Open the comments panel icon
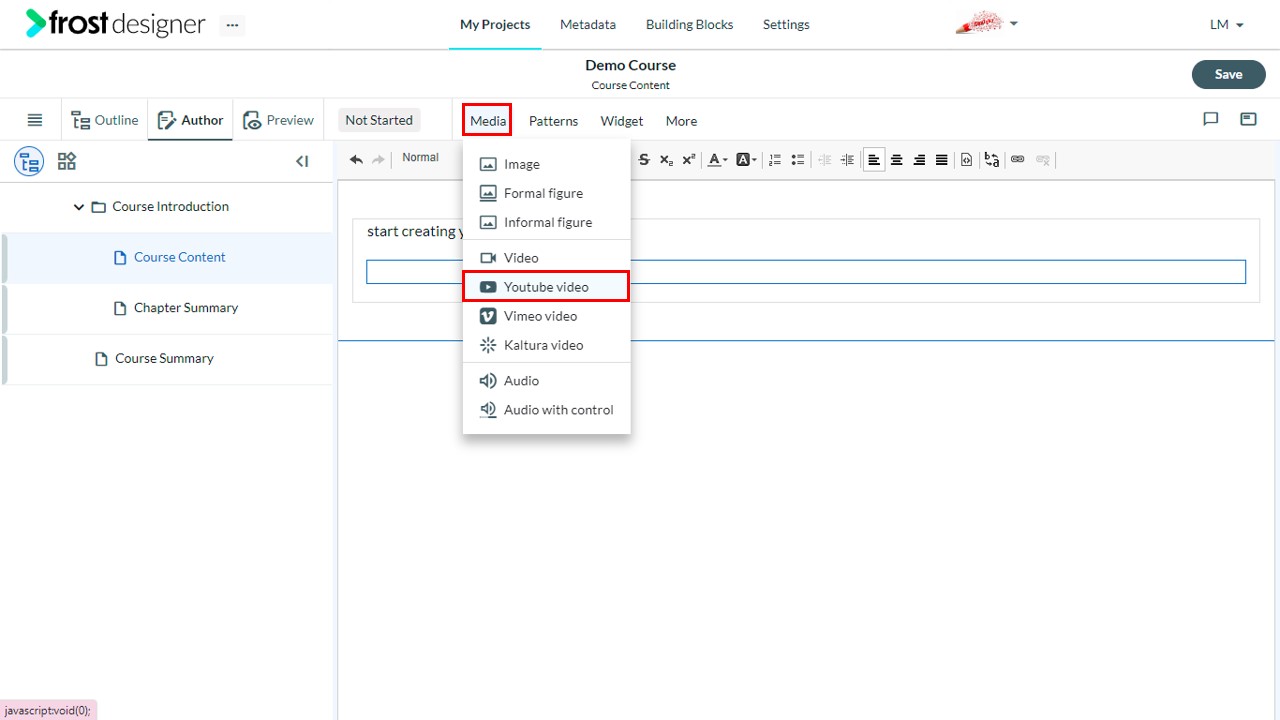 pos(1211,119)
